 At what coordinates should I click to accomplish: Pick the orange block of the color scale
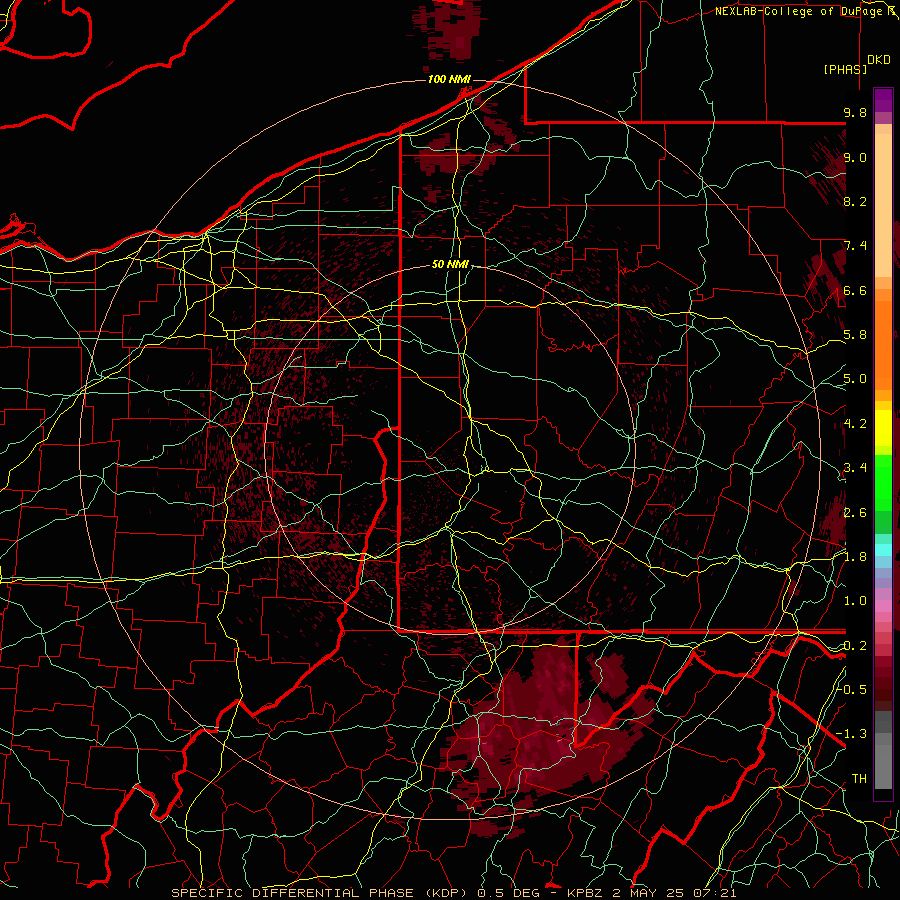[x=883, y=344]
